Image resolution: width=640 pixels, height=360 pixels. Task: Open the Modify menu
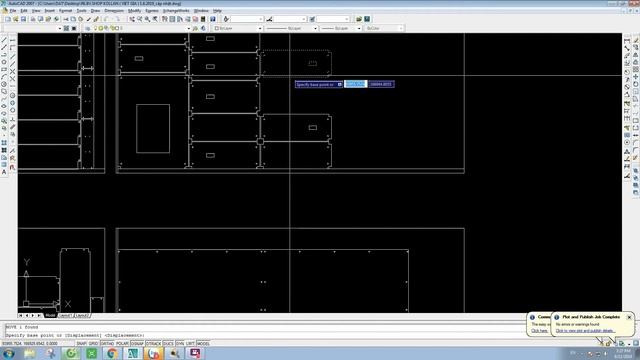tap(134, 11)
